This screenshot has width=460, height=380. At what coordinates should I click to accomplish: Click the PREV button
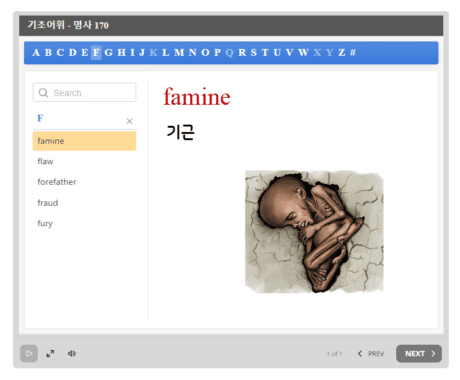point(371,353)
